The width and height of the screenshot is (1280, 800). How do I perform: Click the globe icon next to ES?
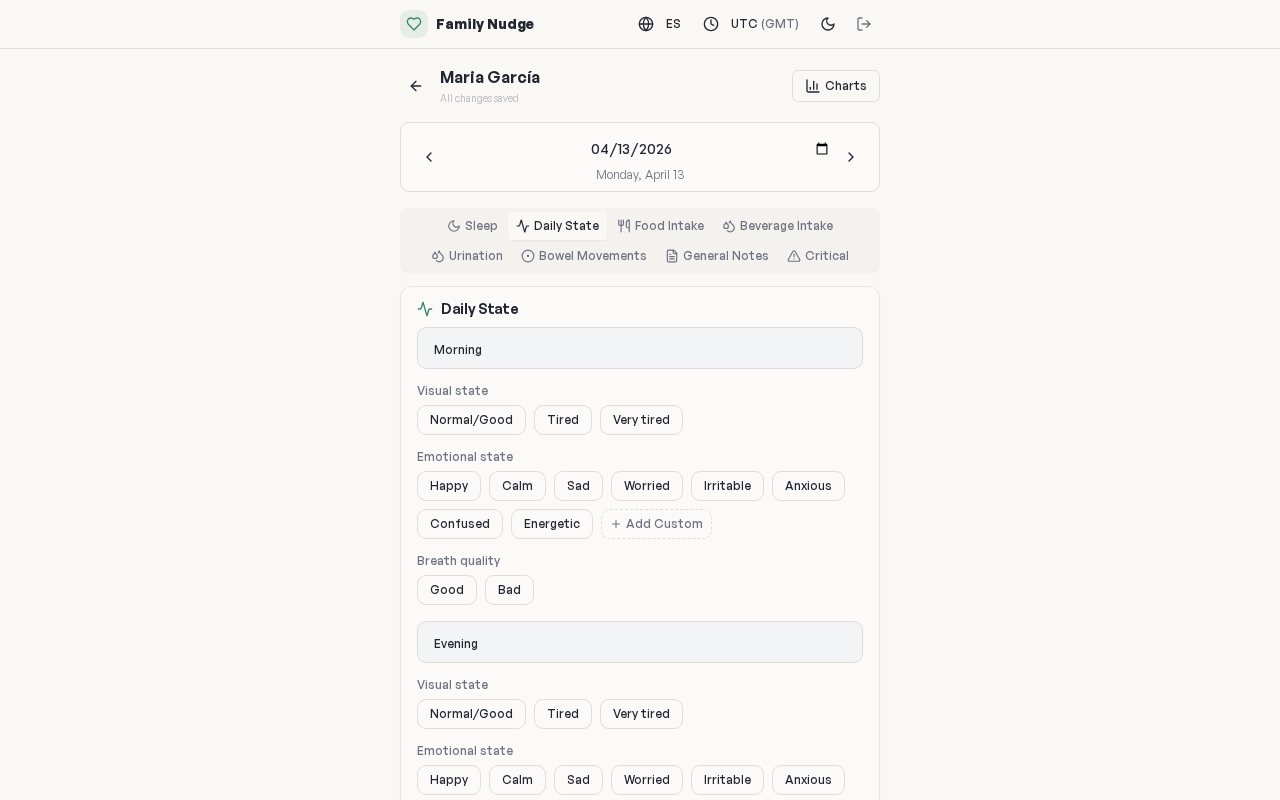[647, 24]
